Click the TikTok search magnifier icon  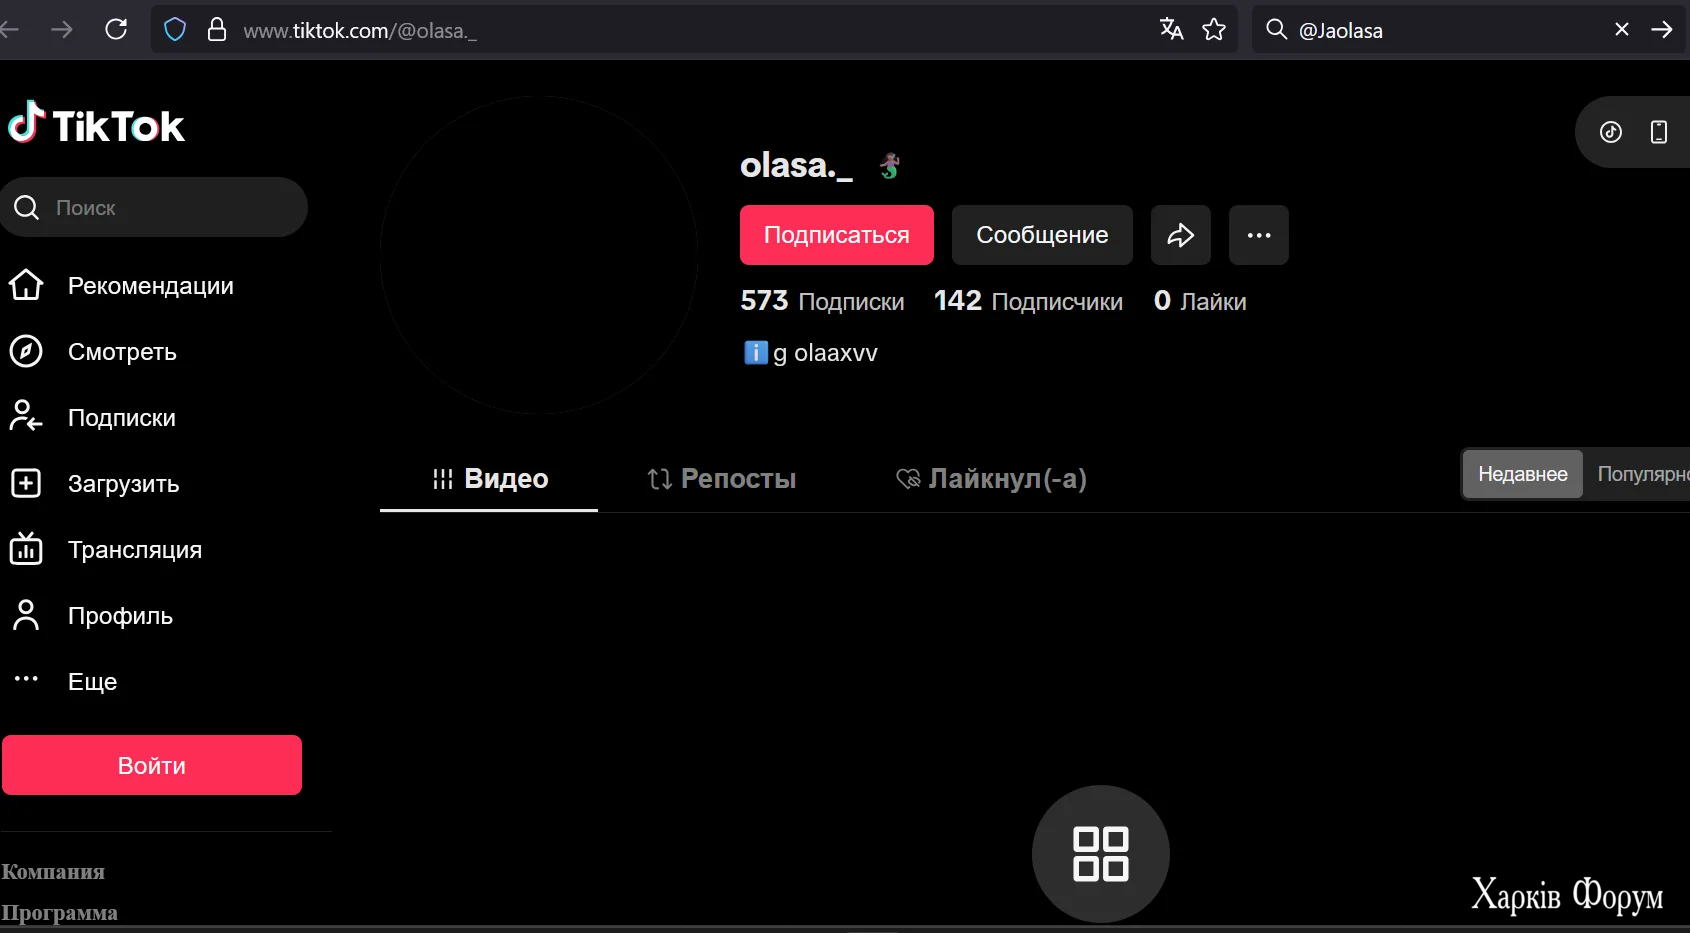(27, 207)
